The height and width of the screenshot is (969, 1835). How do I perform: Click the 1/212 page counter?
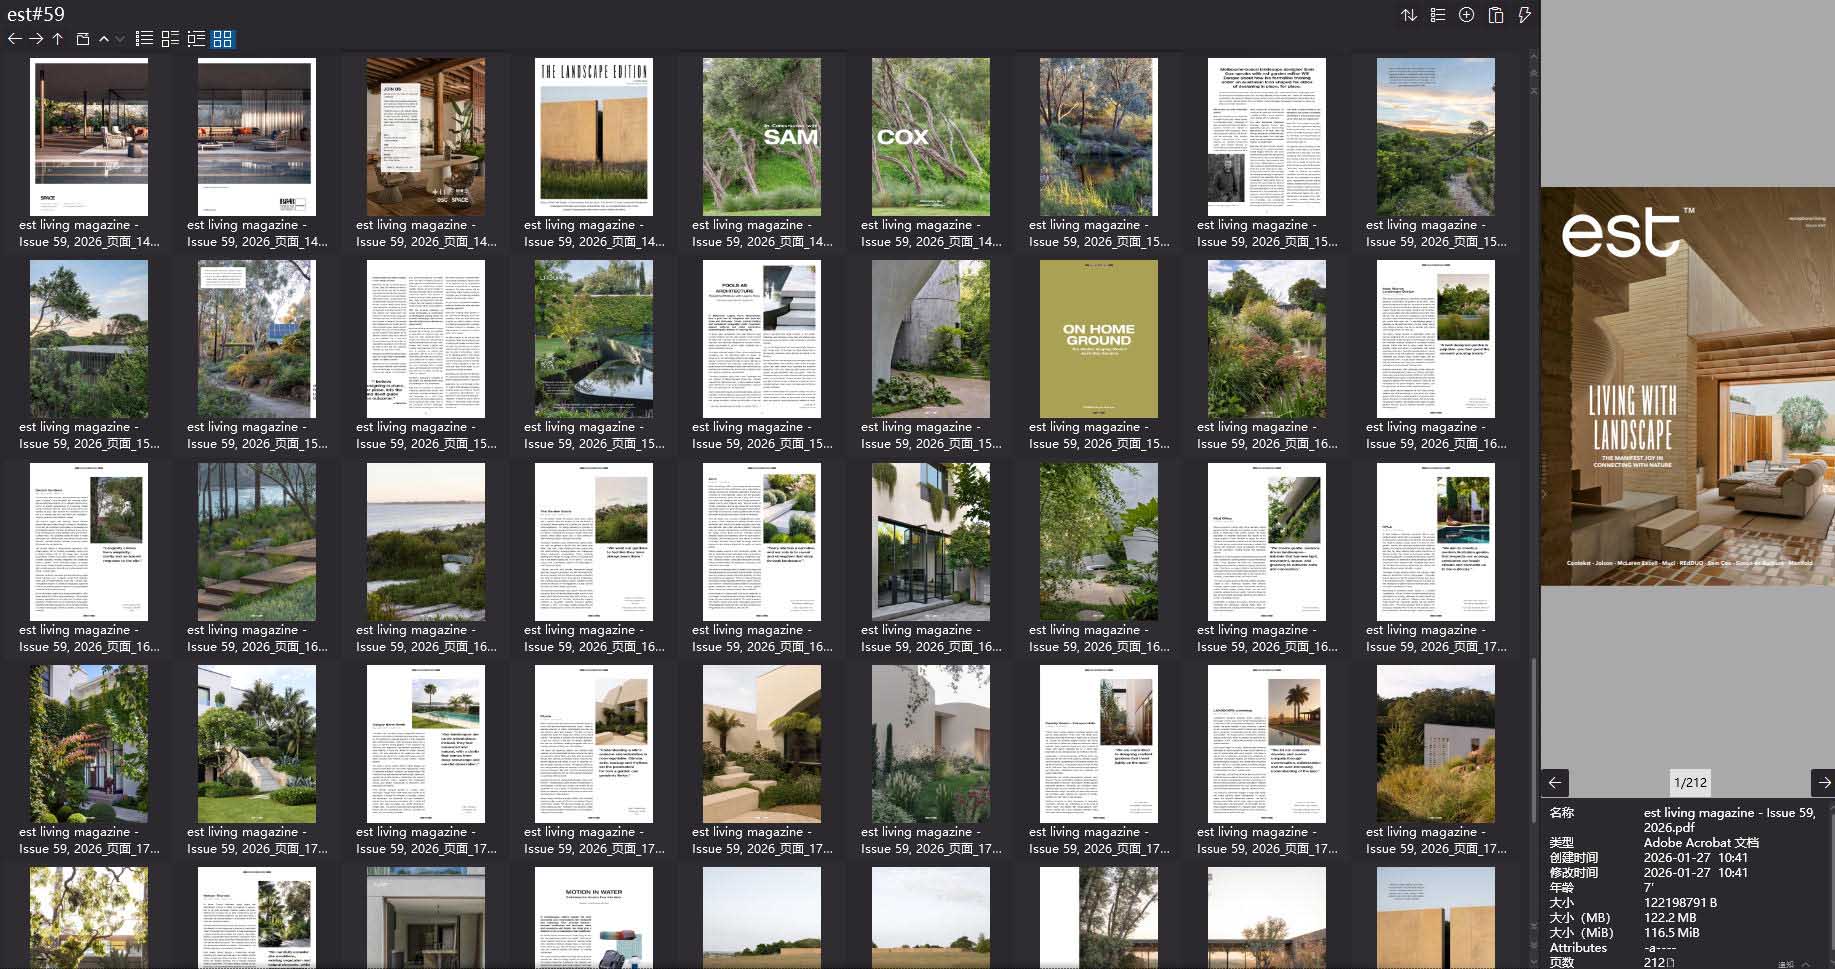pos(1690,782)
